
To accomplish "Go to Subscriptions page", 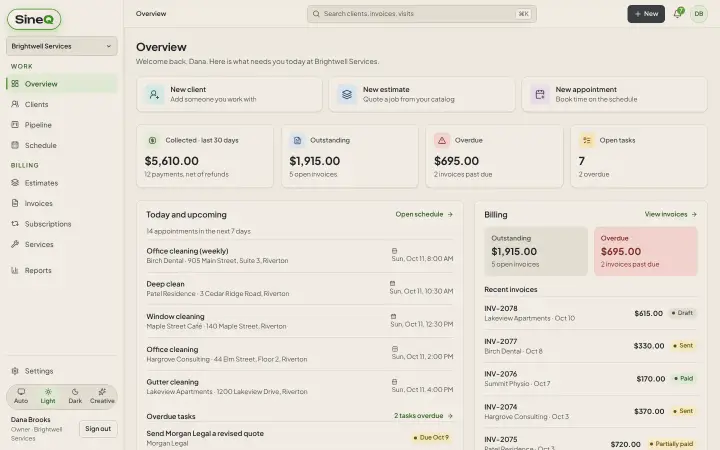I will (62, 224).
